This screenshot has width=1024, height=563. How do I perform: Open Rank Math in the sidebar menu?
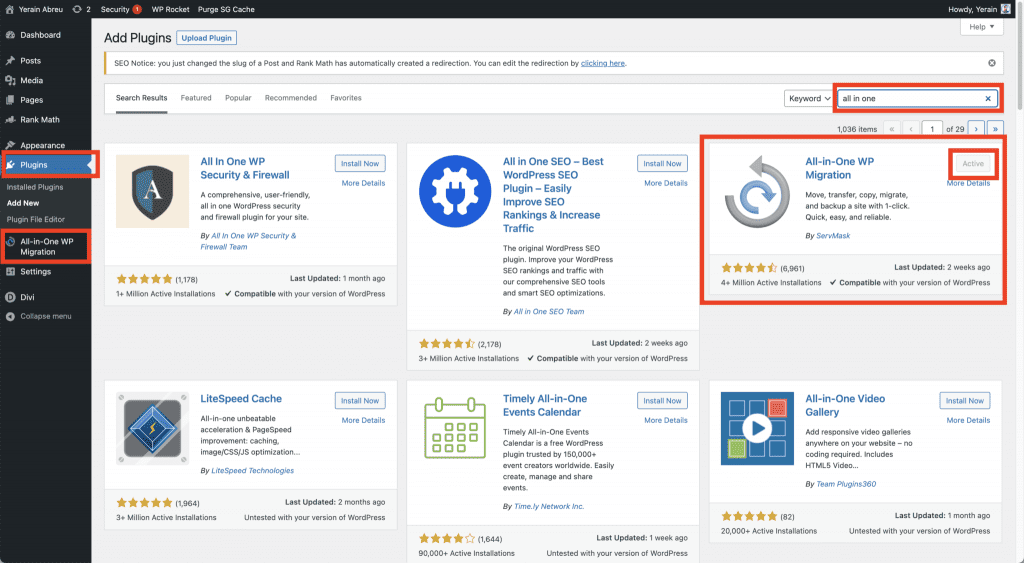[x=40, y=120]
